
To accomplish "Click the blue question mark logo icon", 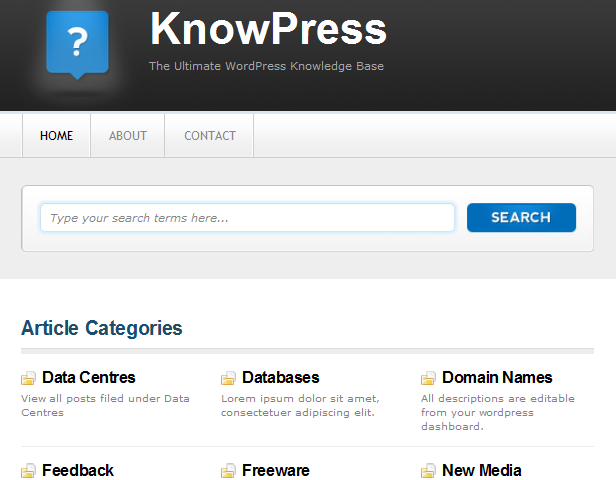I will (x=77, y=45).
